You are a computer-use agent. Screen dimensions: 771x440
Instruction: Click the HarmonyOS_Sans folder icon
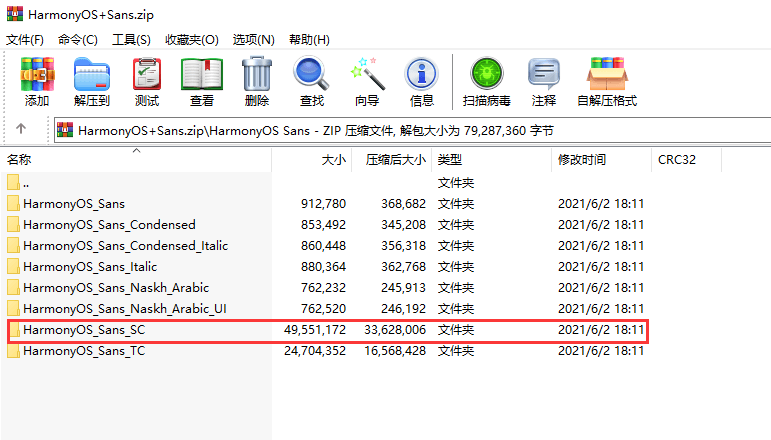click(13, 204)
